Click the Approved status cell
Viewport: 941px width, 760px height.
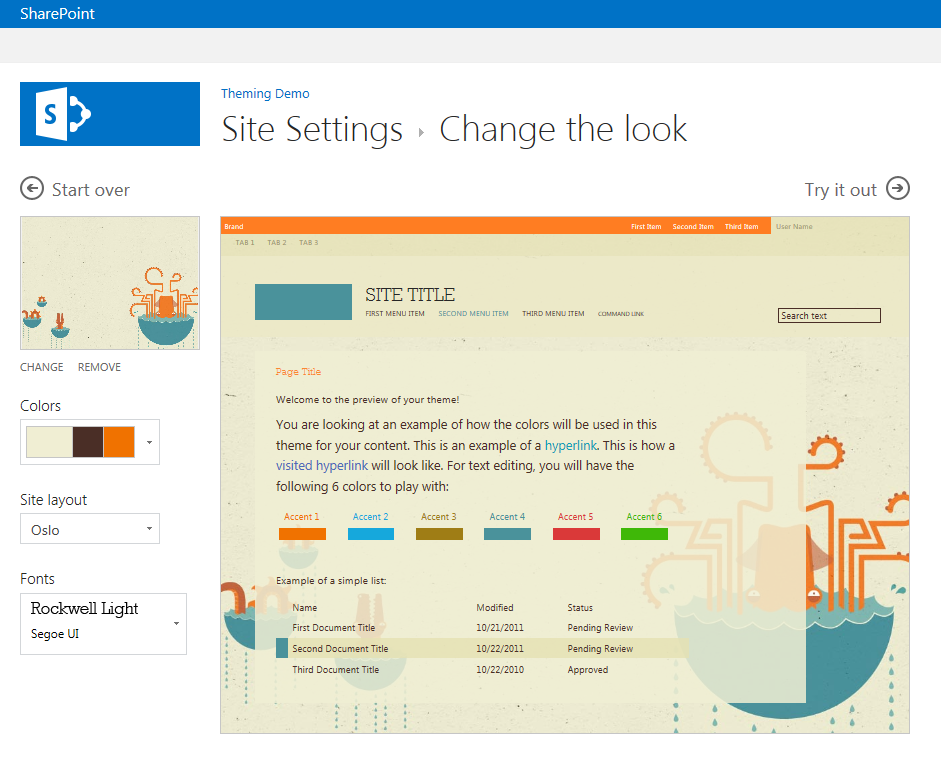(x=588, y=669)
